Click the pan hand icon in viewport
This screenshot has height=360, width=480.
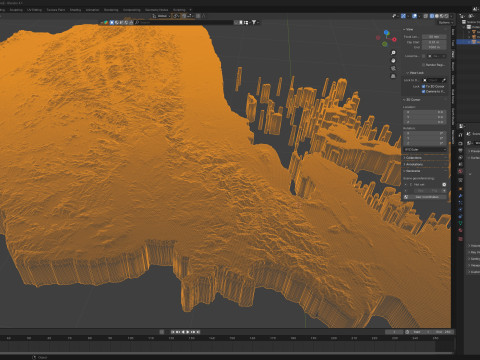click(393, 61)
